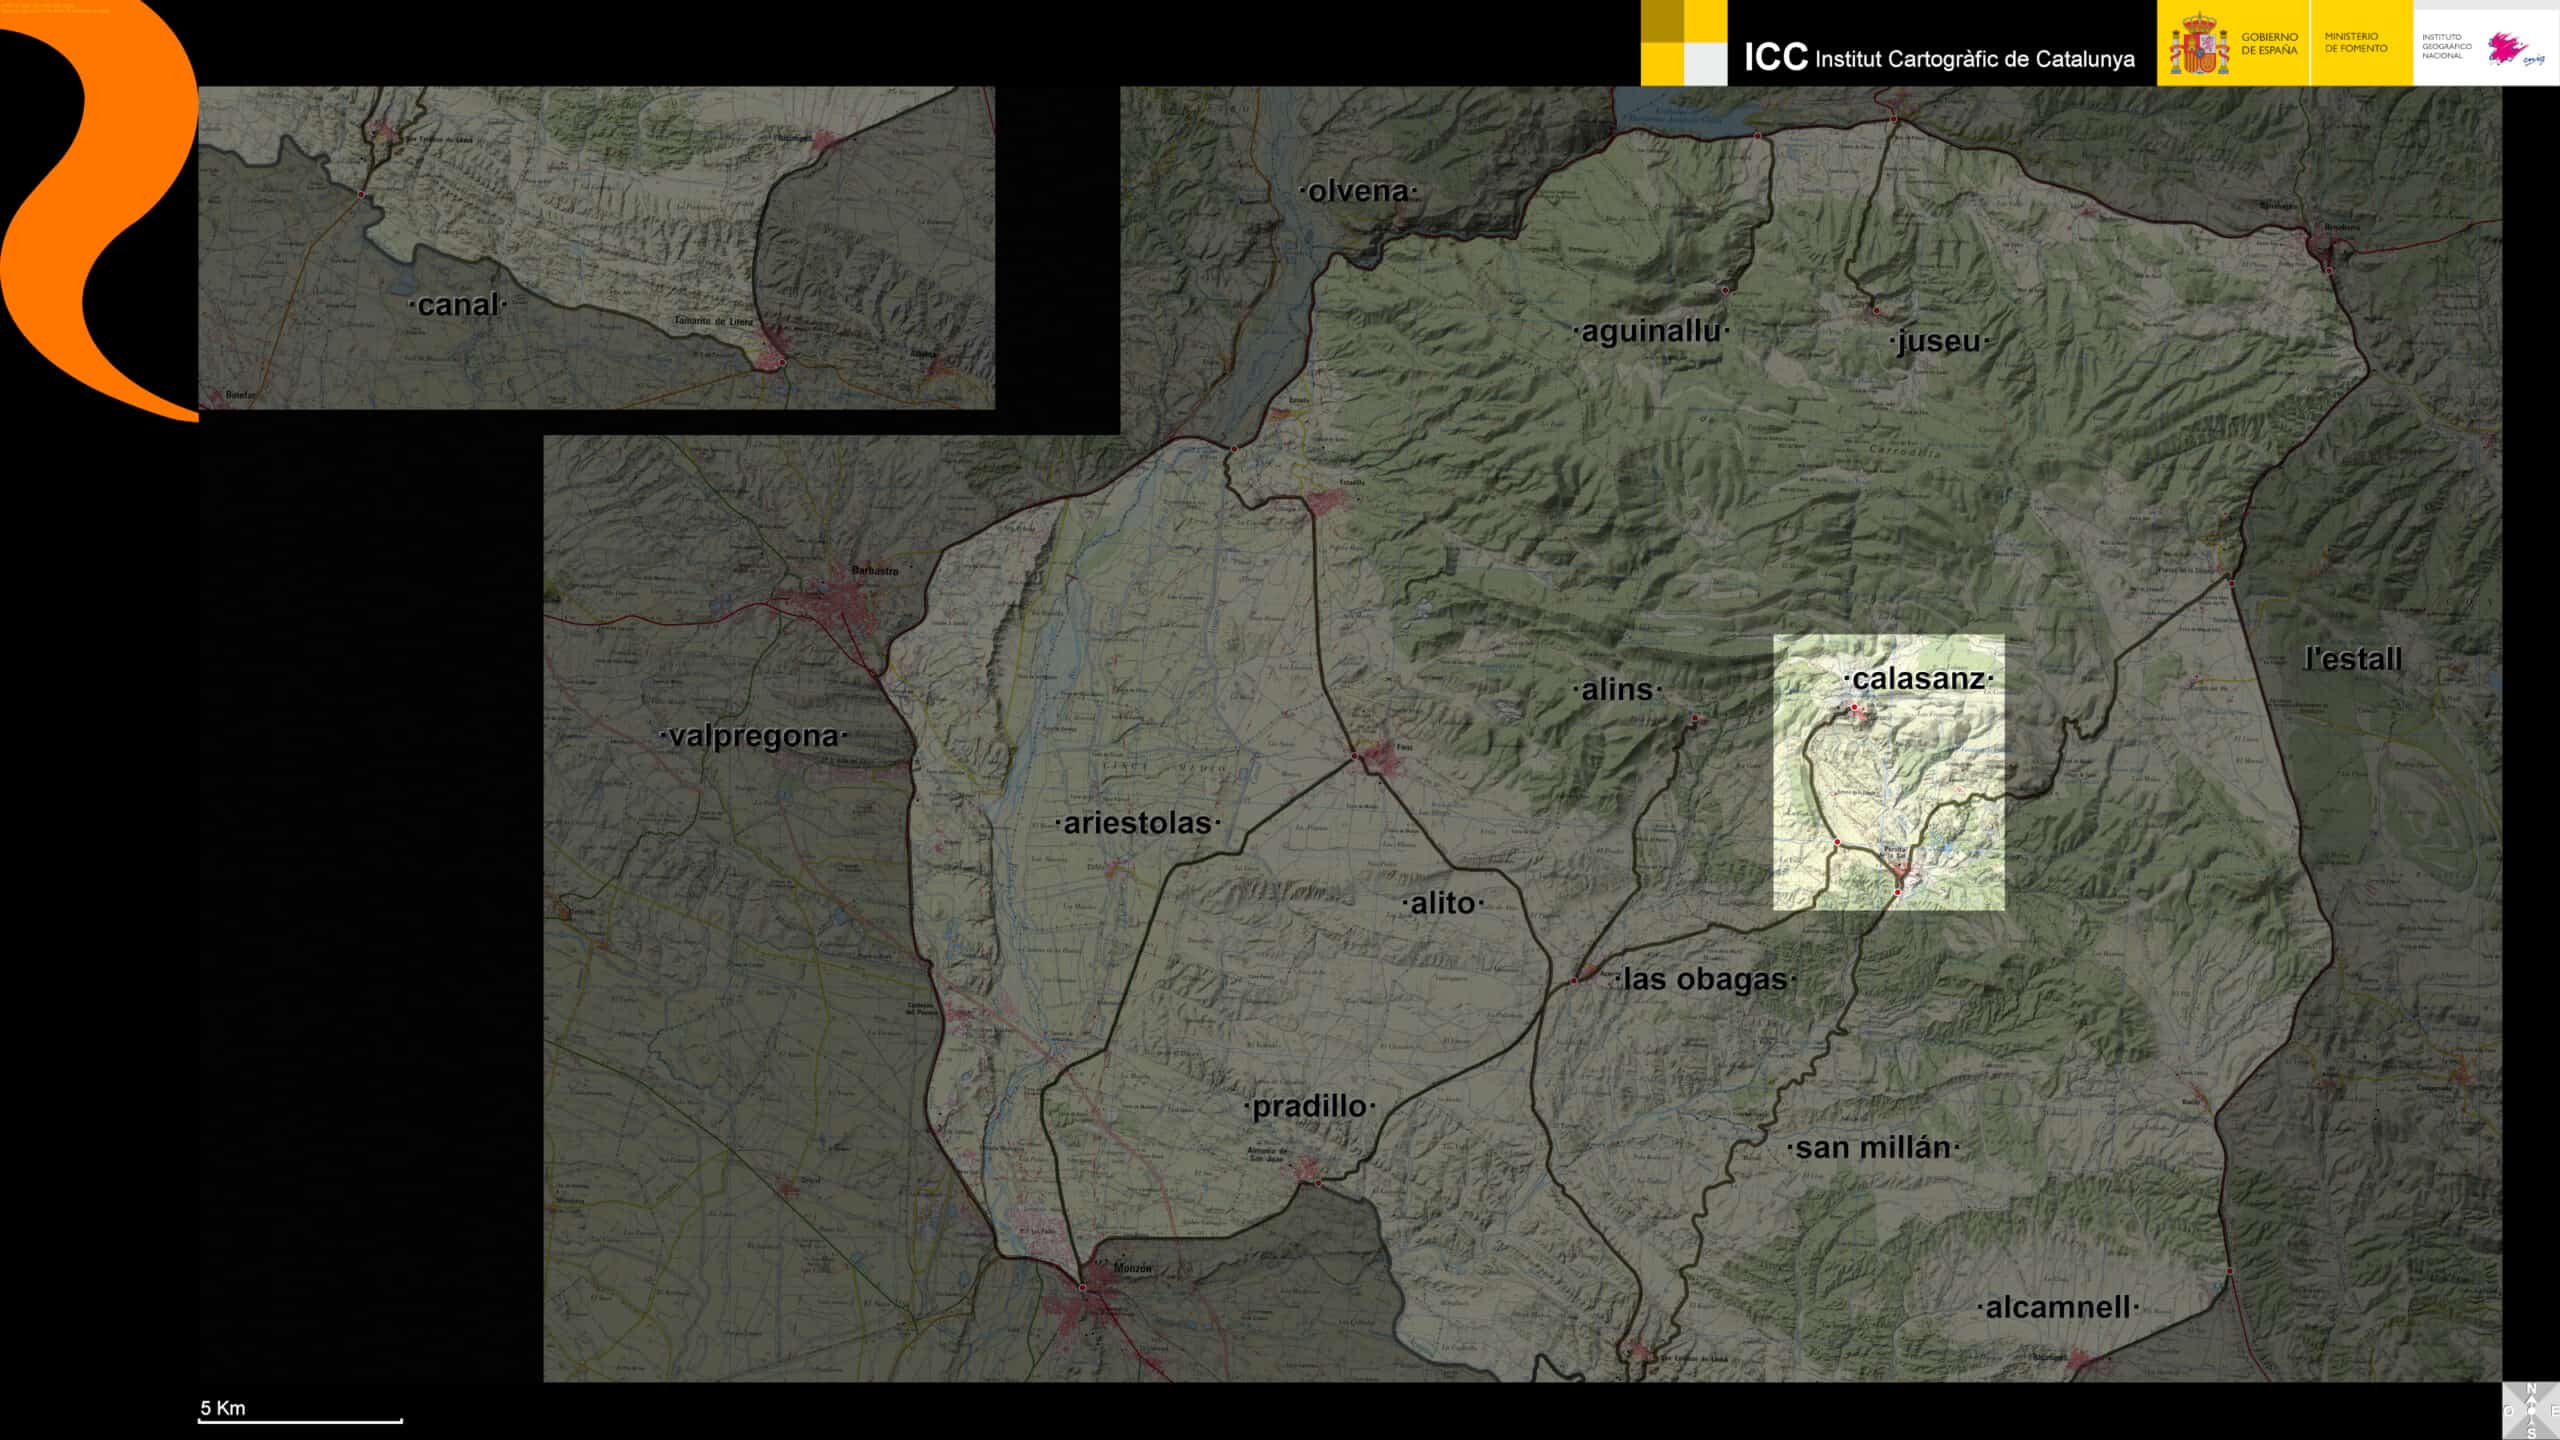Click the juseu region label
Image resolution: width=2560 pixels, height=1440 pixels.
1938,341
